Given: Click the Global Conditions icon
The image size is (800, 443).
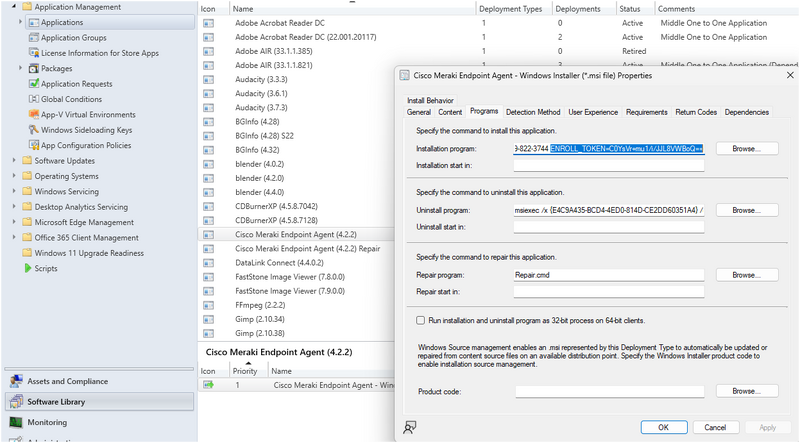Looking at the screenshot, I should (34, 99).
